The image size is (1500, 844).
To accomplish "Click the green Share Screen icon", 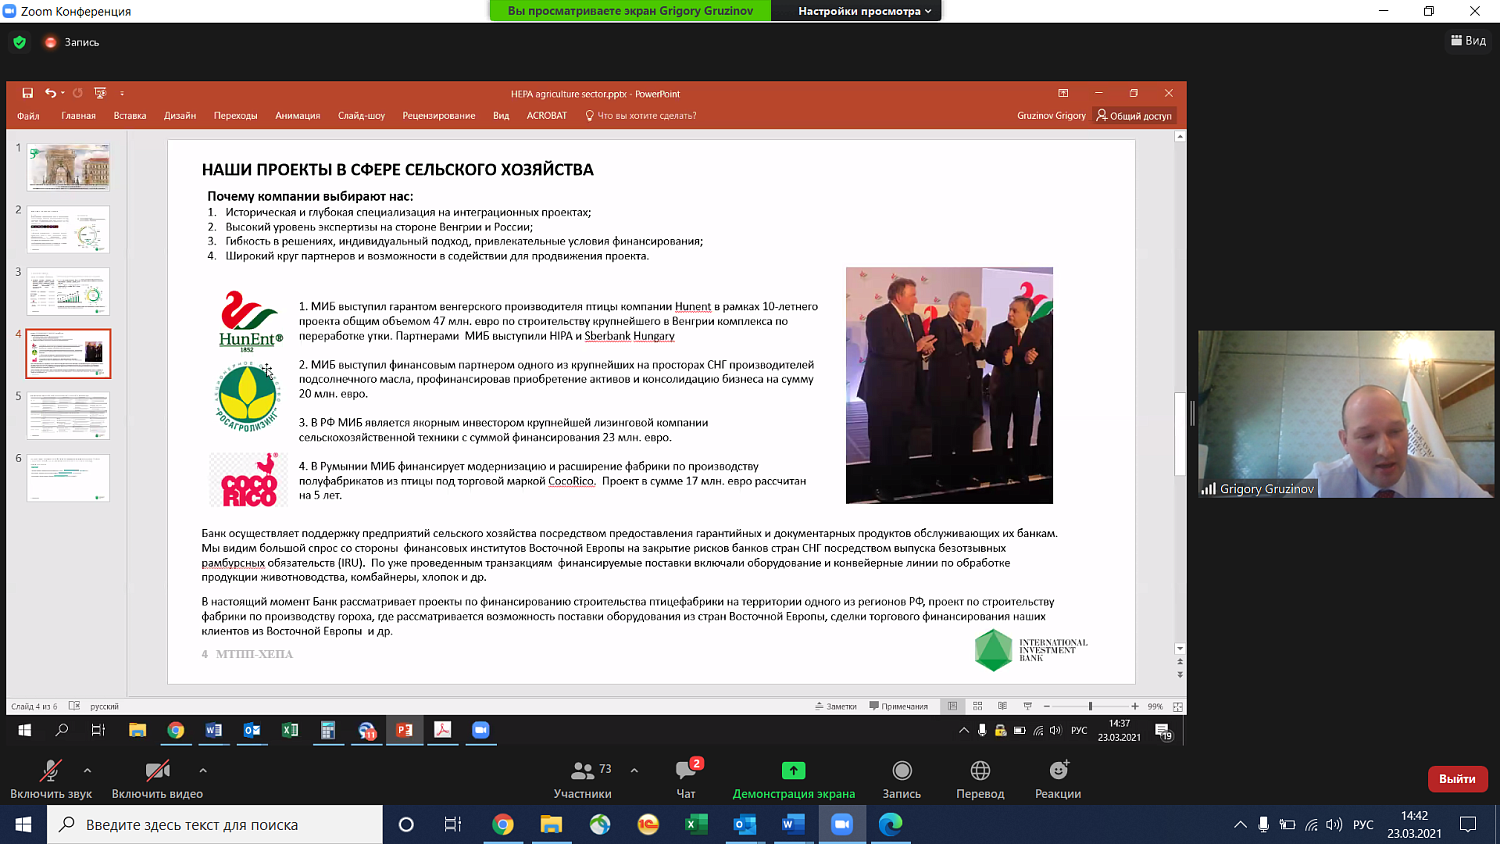I will [x=793, y=771].
